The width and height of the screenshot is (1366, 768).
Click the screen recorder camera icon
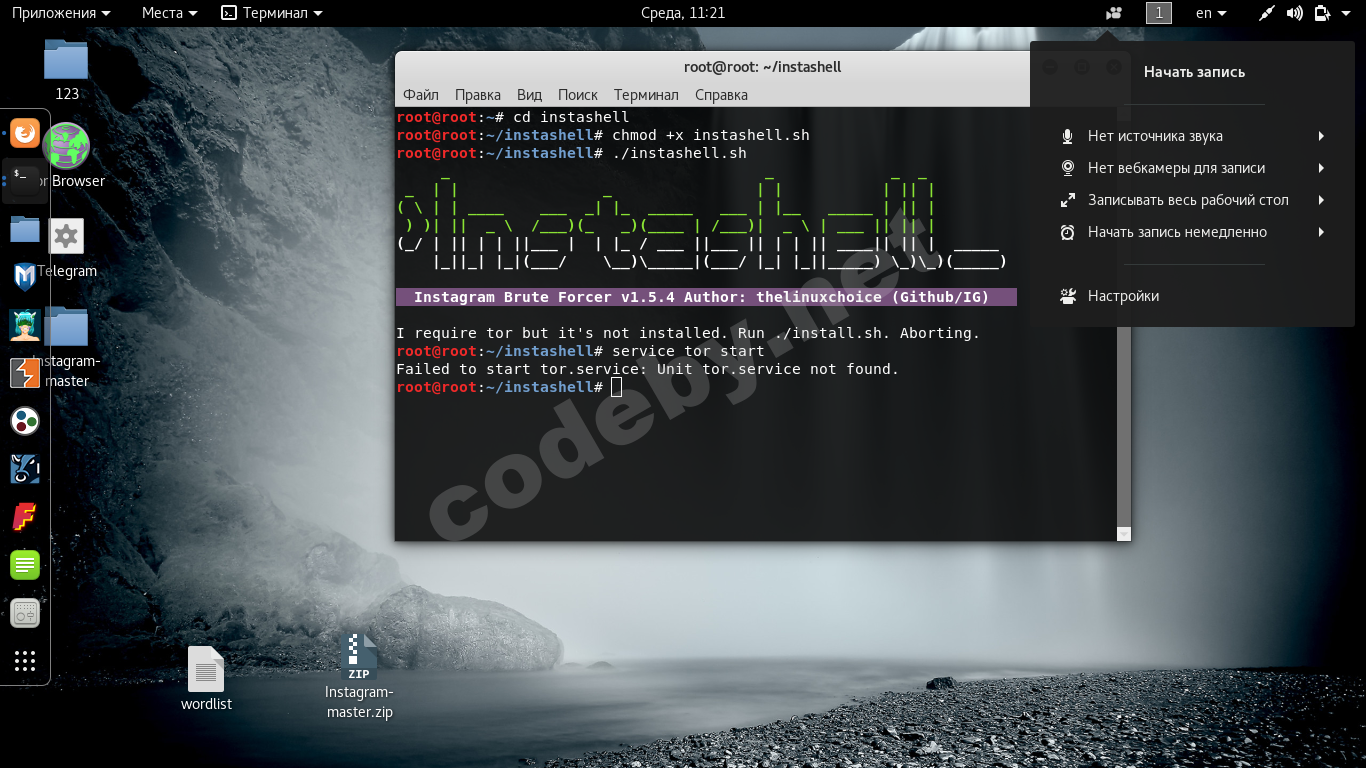(1114, 13)
